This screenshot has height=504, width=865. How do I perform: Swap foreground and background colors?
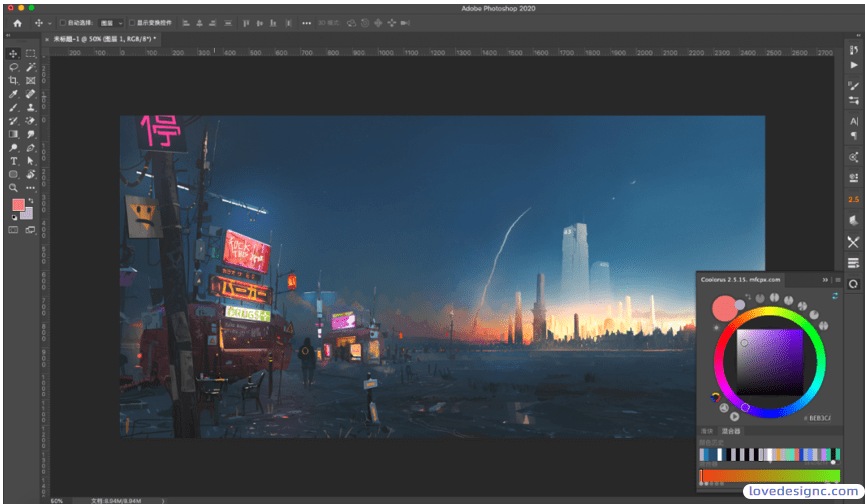pyautogui.click(x=31, y=201)
